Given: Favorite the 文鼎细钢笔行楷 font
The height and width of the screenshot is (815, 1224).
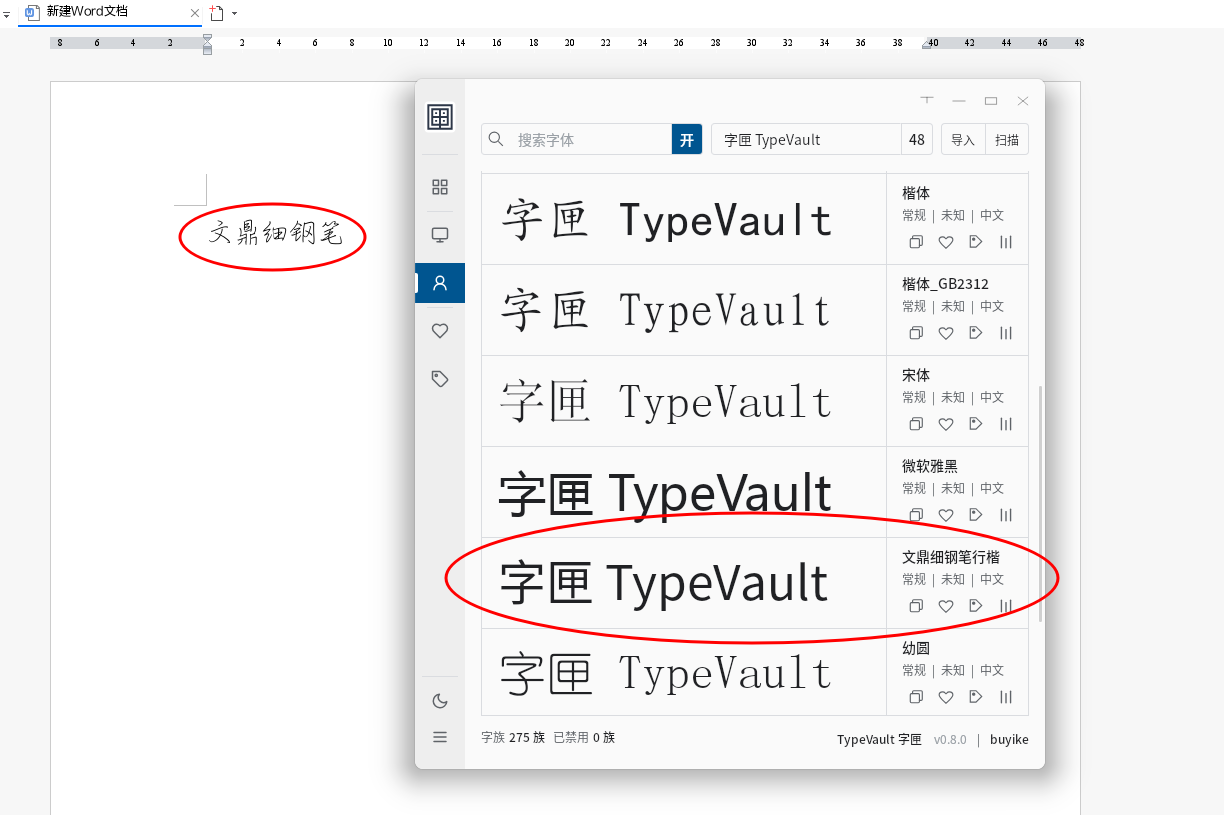Looking at the screenshot, I should click(x=946, y=606).
